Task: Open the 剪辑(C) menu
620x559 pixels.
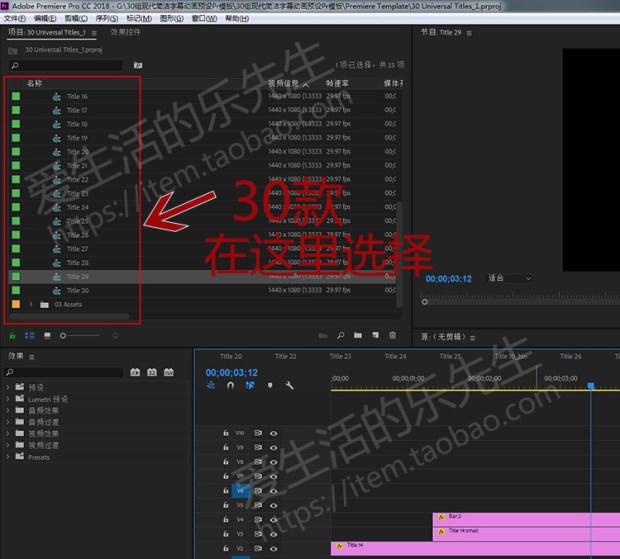Action: coord(76,19)
